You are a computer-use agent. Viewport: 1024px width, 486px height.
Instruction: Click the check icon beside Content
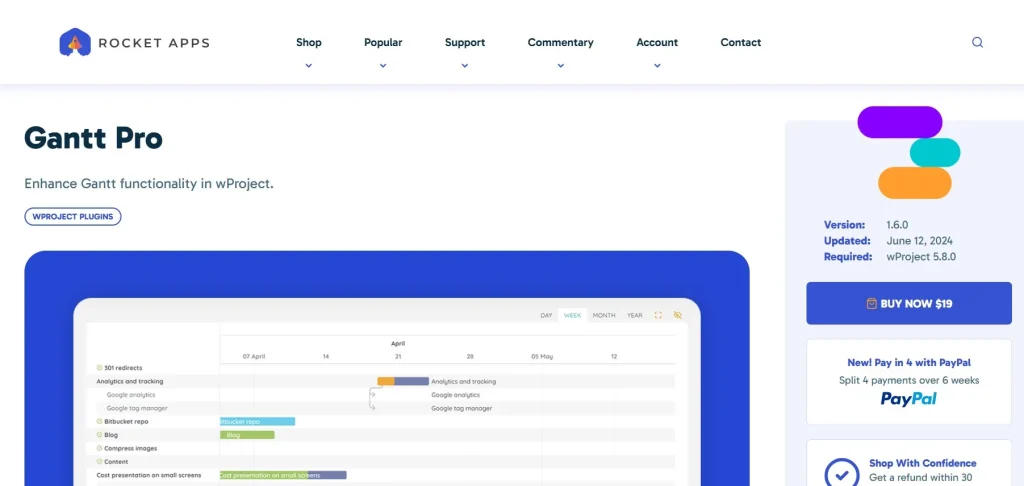(99, 462)
